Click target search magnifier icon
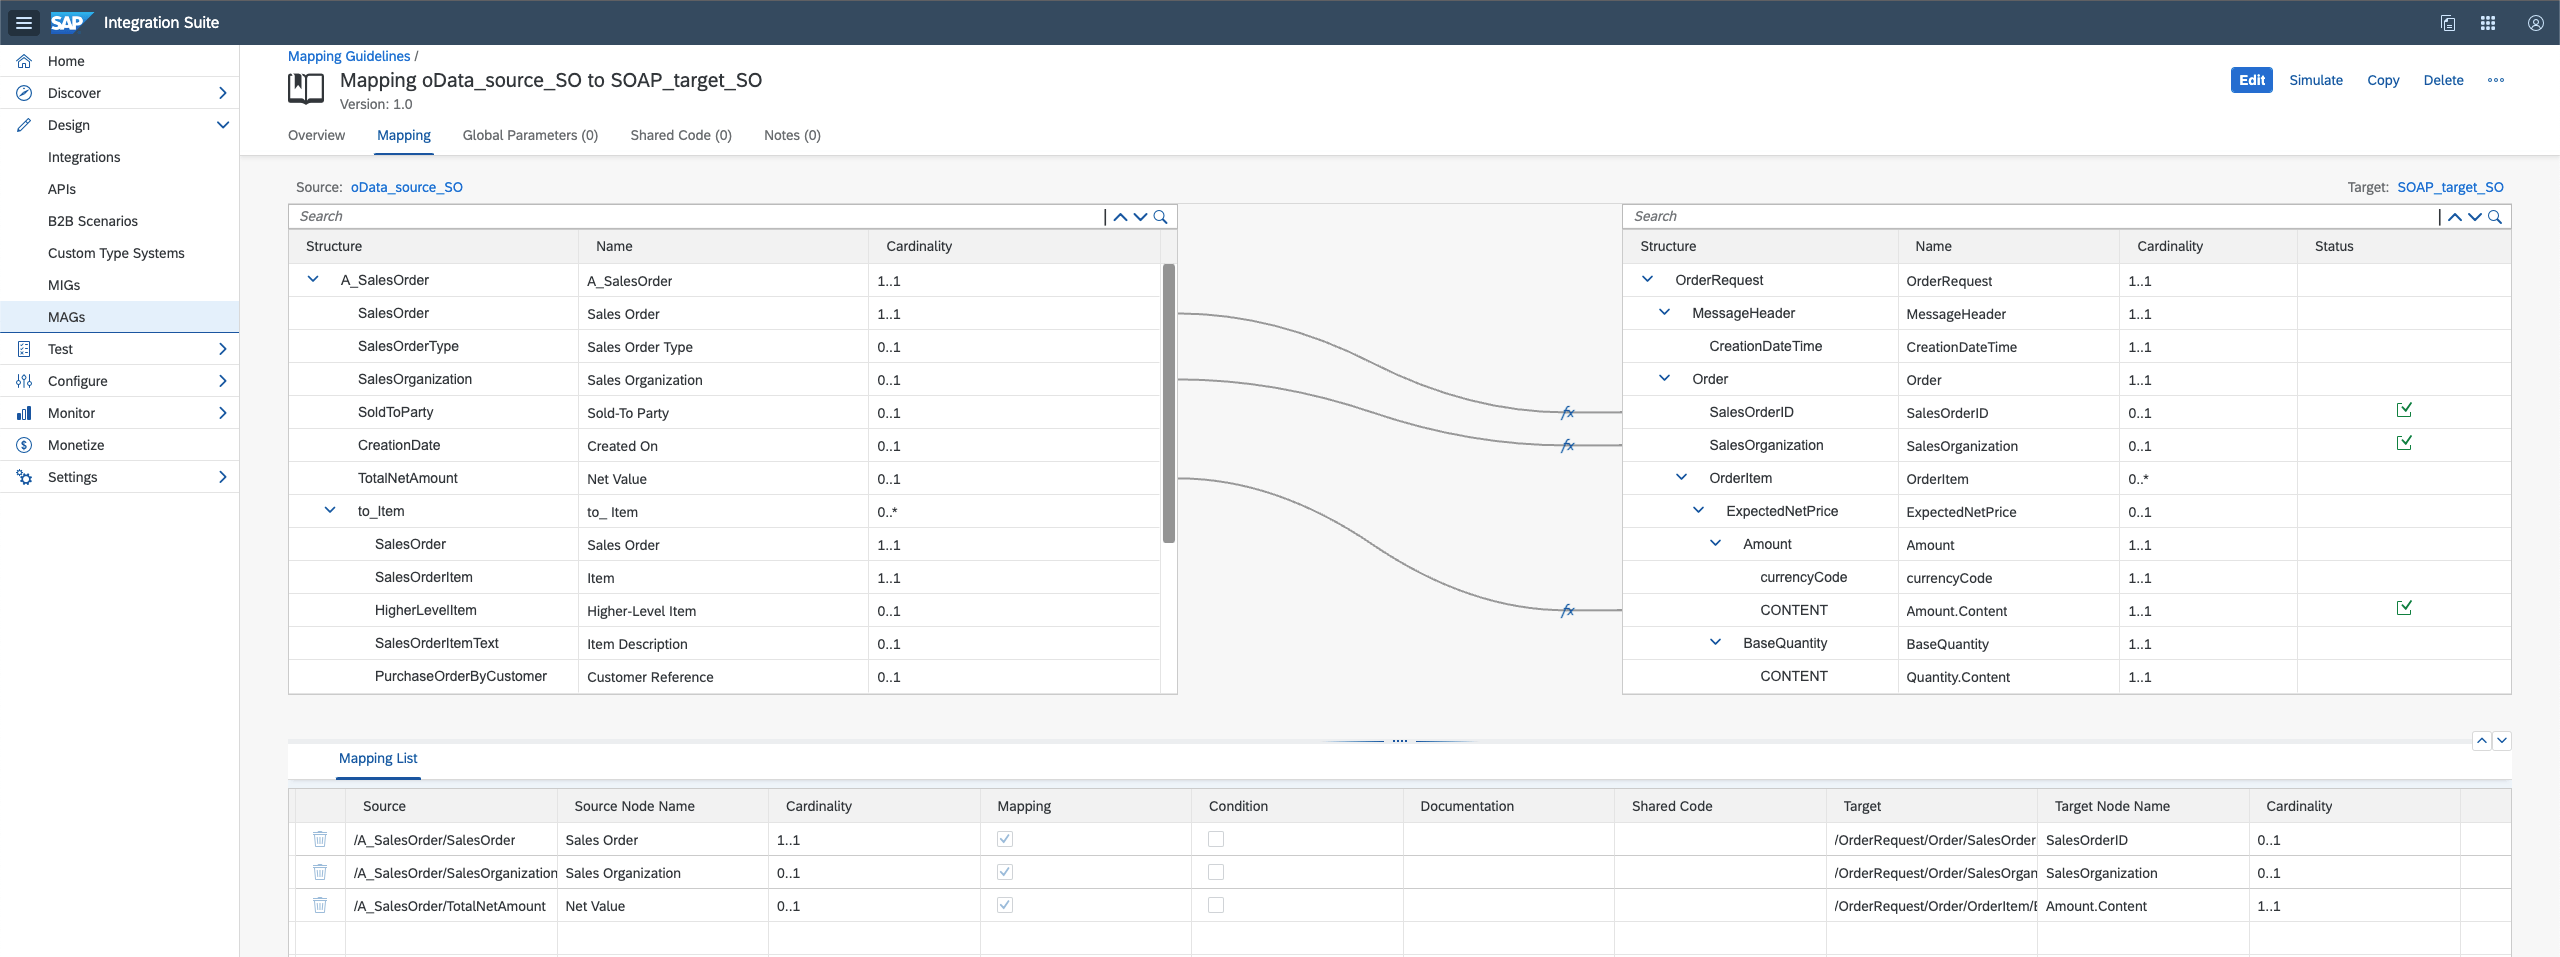The image size is (2560, 957). coord(2495,216)
